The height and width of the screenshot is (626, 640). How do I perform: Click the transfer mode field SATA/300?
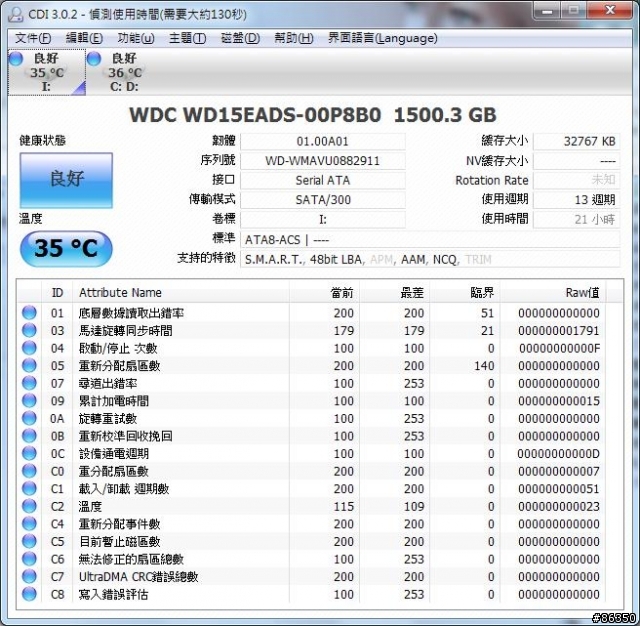tap(323, 200)
